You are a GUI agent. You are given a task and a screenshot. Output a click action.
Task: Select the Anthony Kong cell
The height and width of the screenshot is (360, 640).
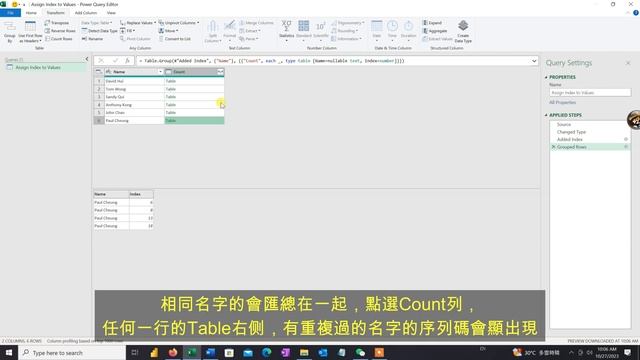[x=134, y=105]
